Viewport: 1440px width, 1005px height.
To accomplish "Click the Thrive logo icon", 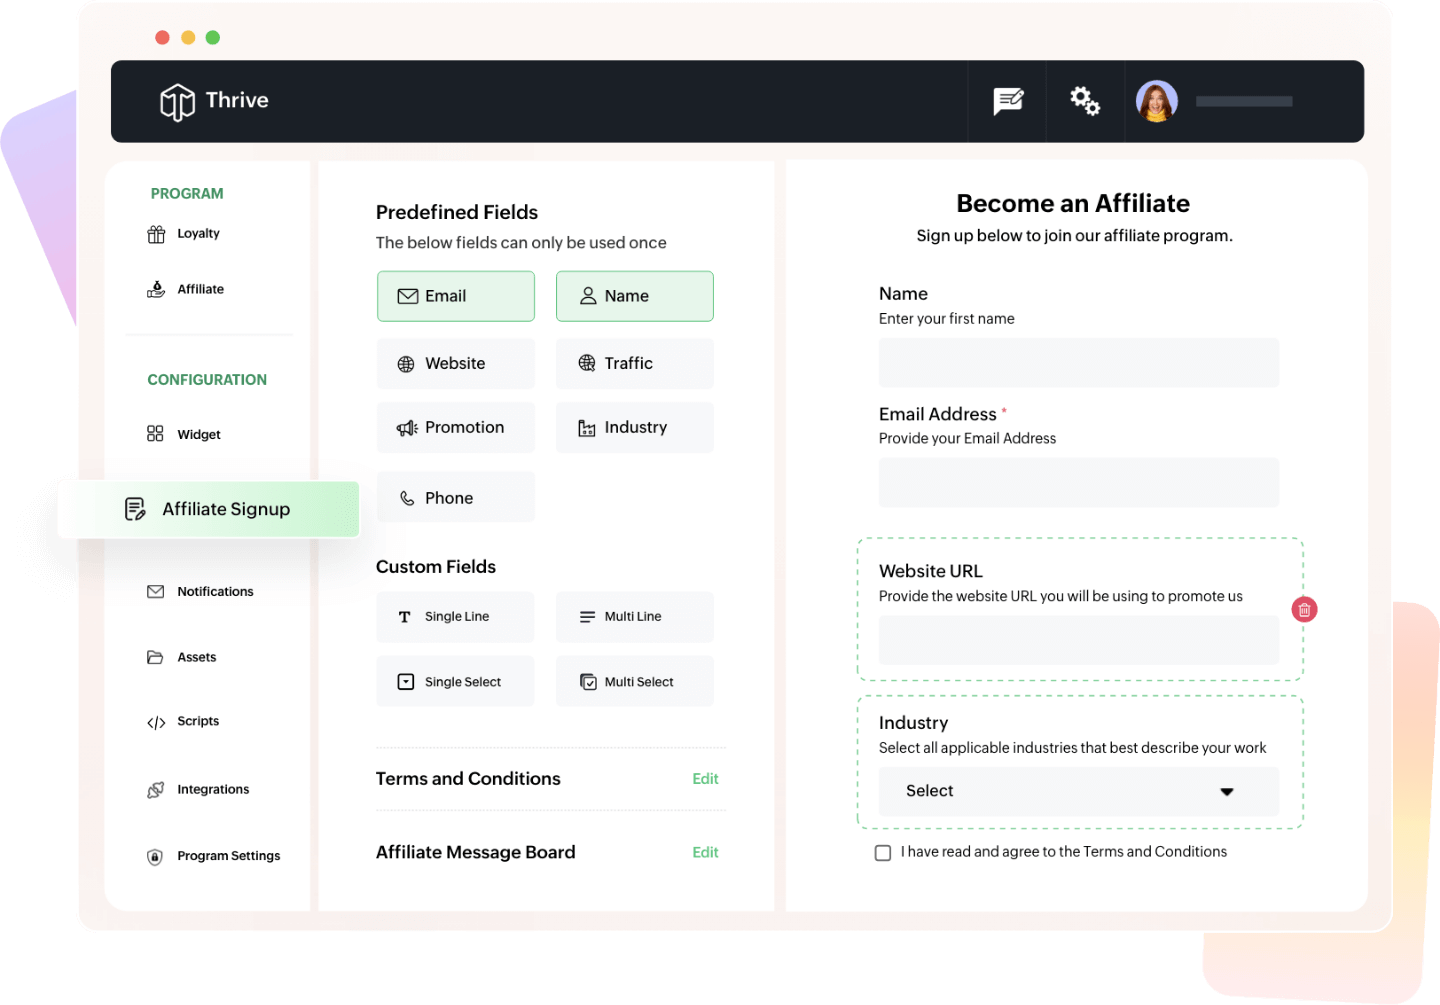I will pyautogui.click(x=177, y=101).
